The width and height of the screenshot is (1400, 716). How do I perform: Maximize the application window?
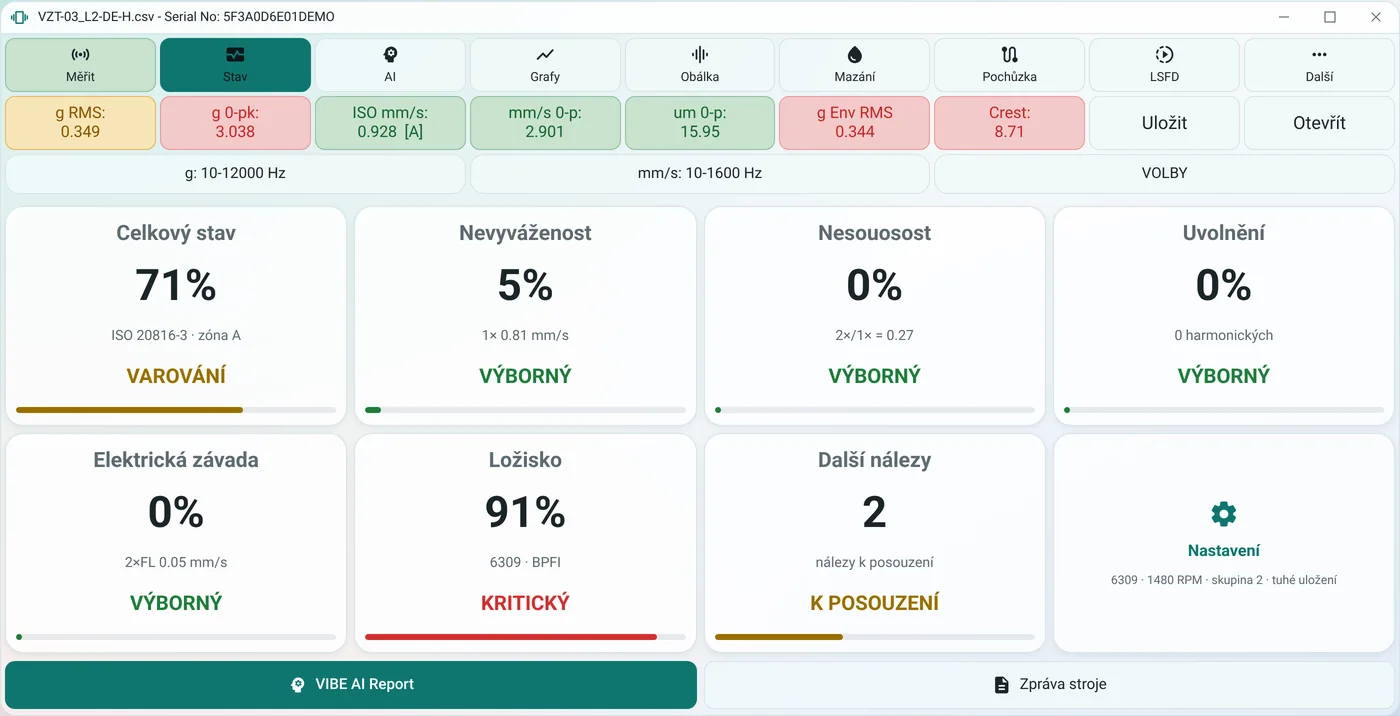click(1330, 17)
